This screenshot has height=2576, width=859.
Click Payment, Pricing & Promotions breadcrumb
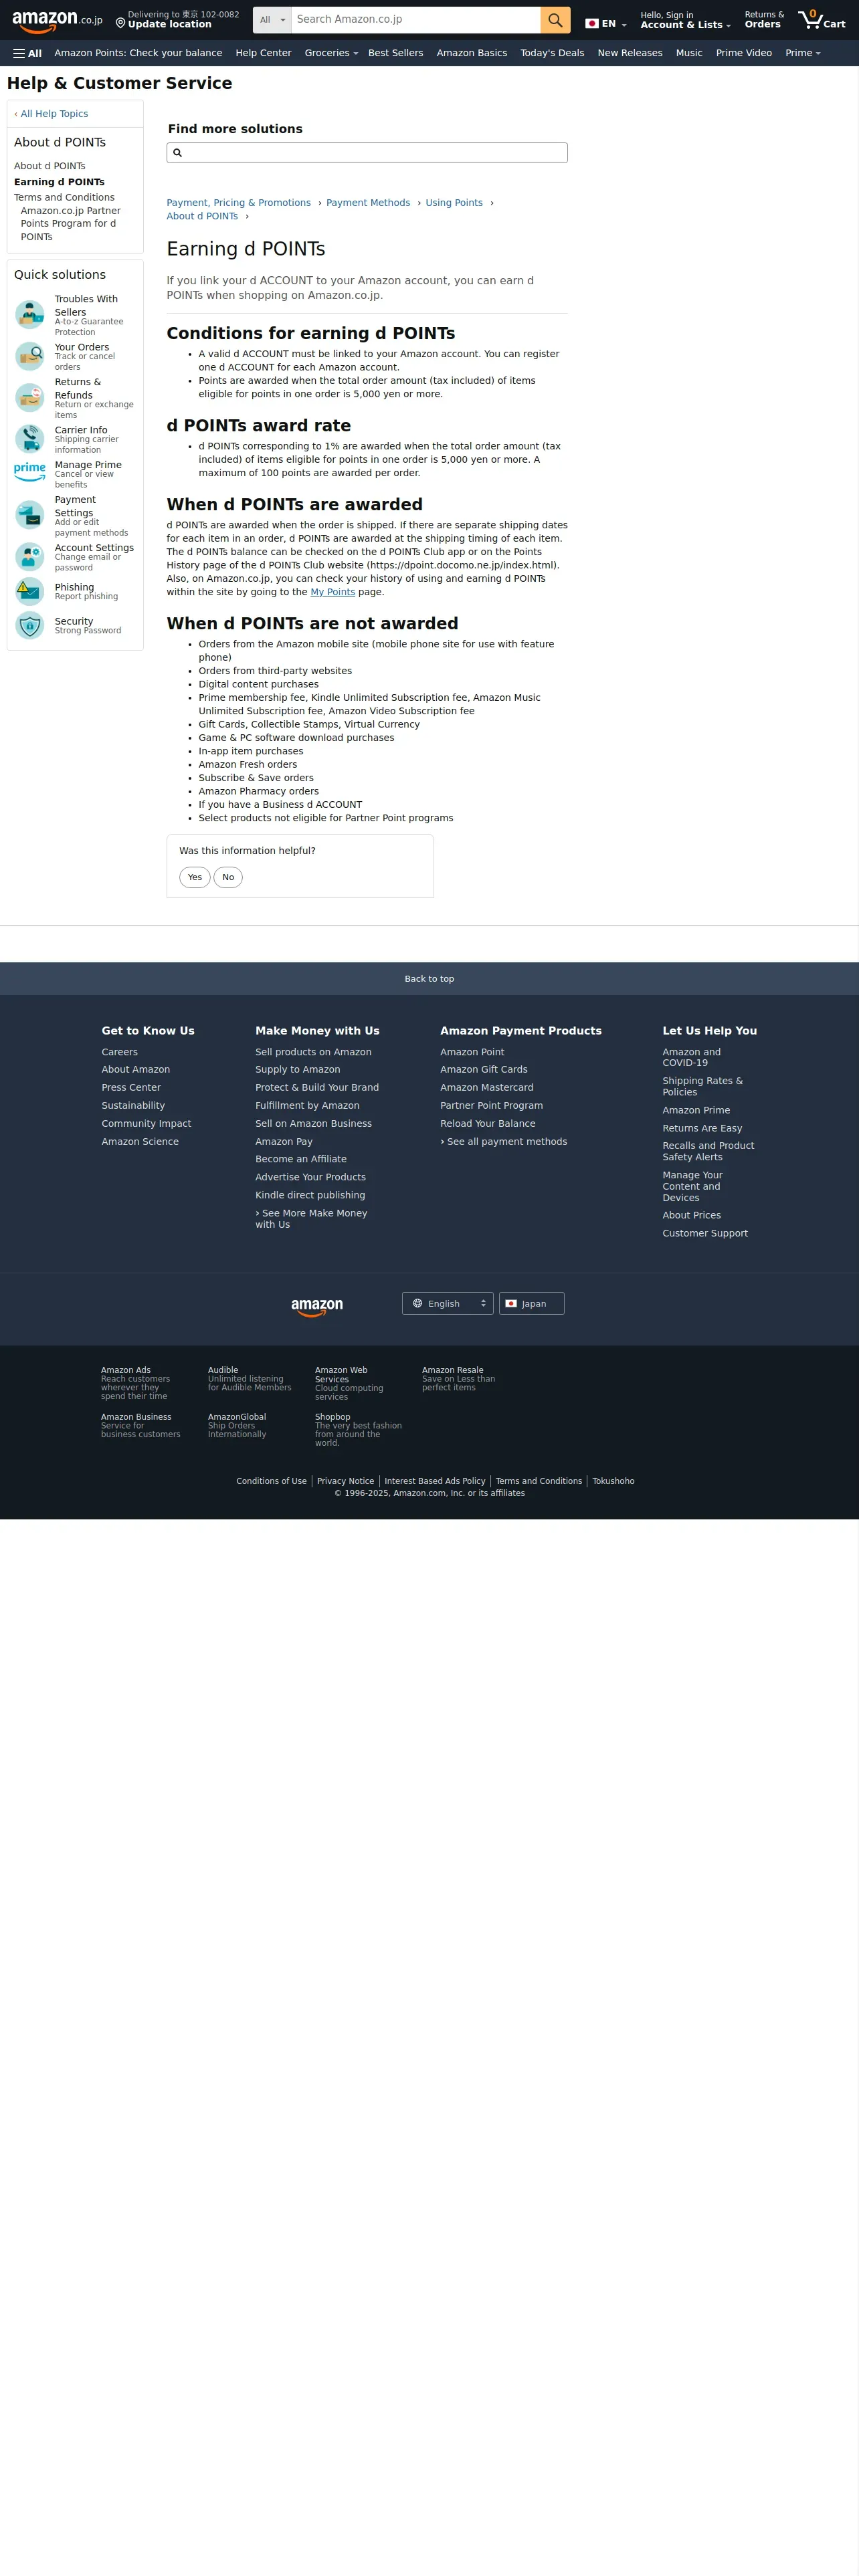pyautogui.click(x=238, y=203)
